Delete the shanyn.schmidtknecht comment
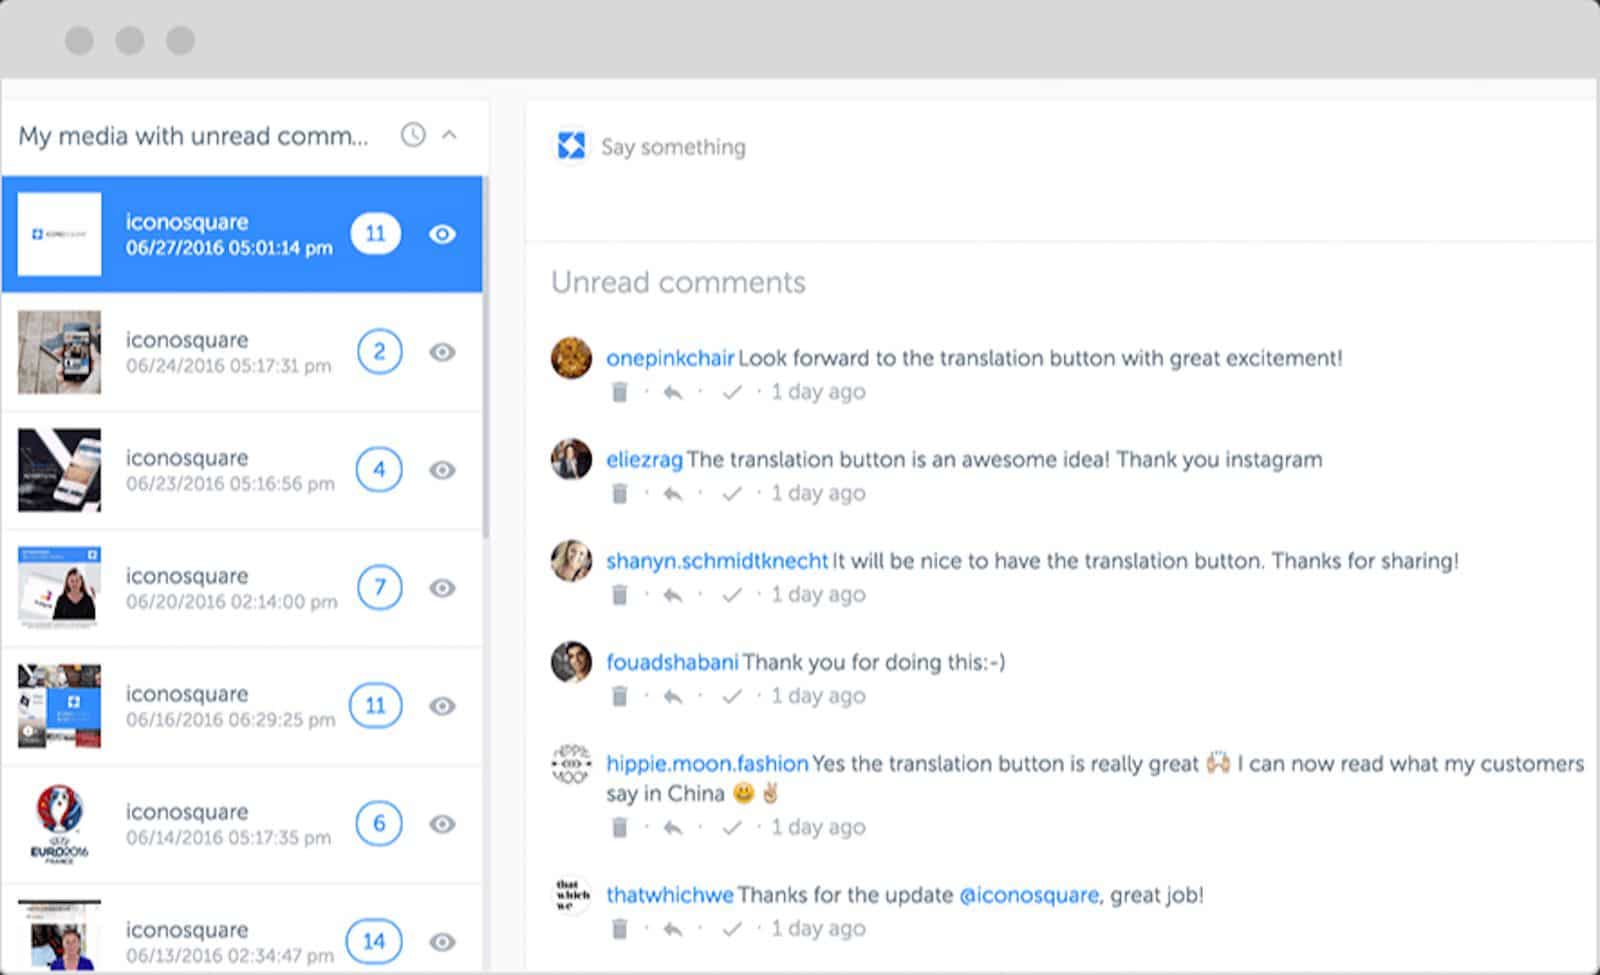This screenshot has width=1600, height=975. (620, 595)
